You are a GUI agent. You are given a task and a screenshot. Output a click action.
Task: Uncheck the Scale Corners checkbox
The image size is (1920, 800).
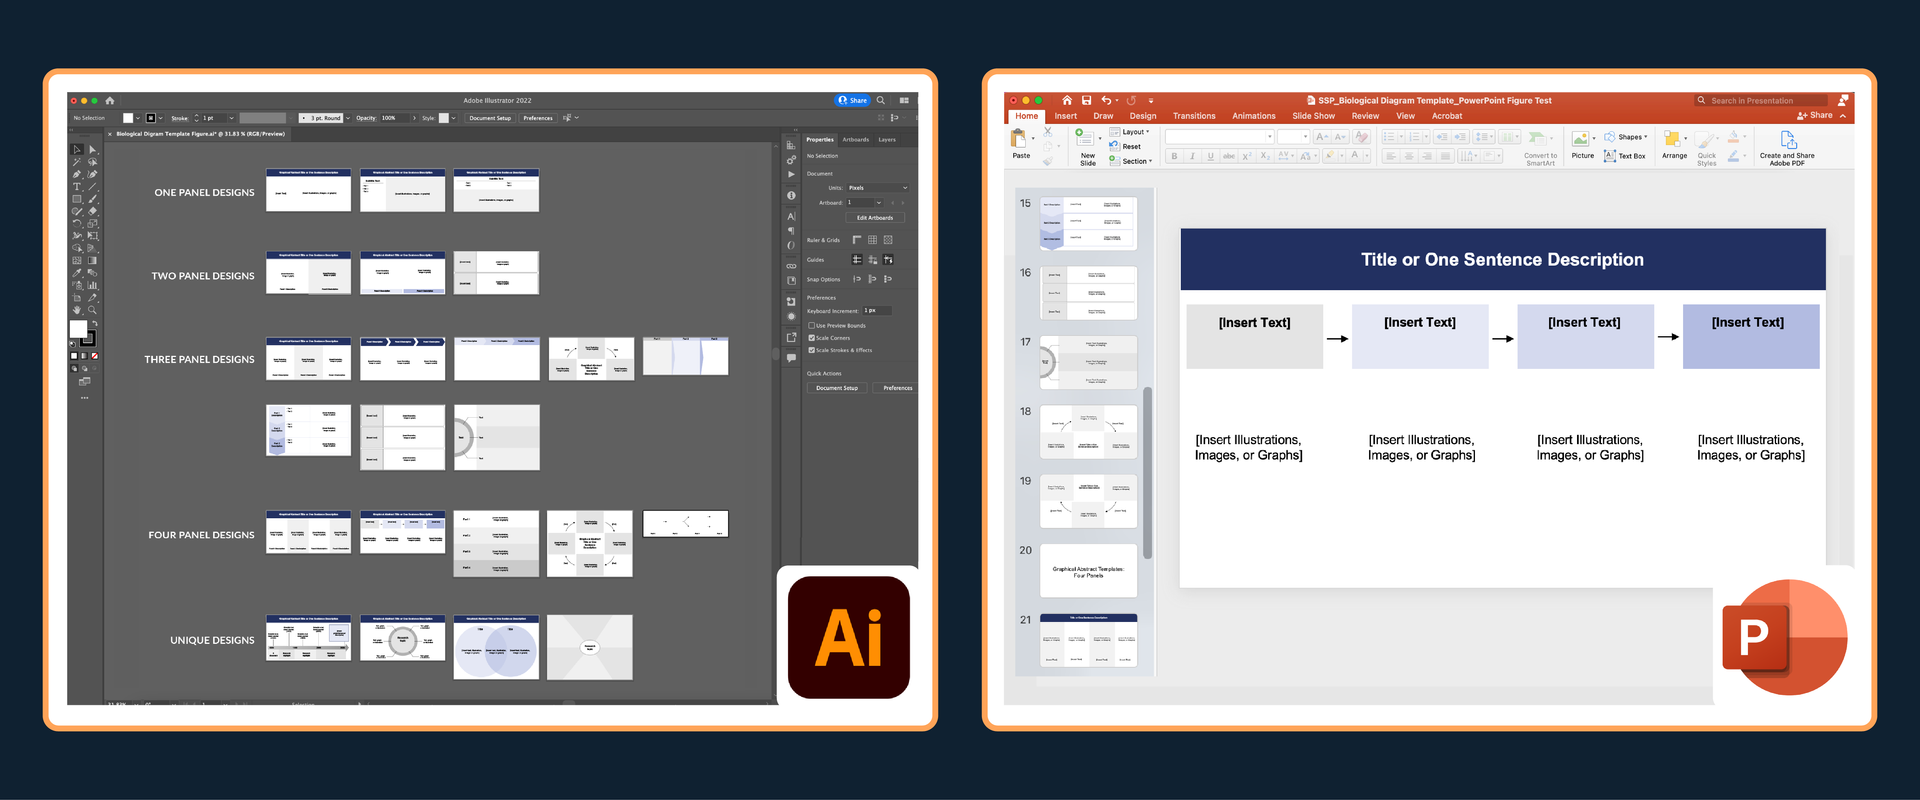(812, 338)
